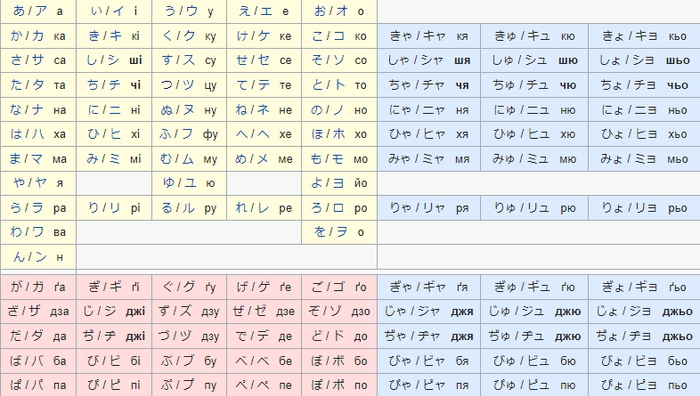Click the 'фу' transliteration text
This screenshot has width=700, height=396.
[210, 134]
